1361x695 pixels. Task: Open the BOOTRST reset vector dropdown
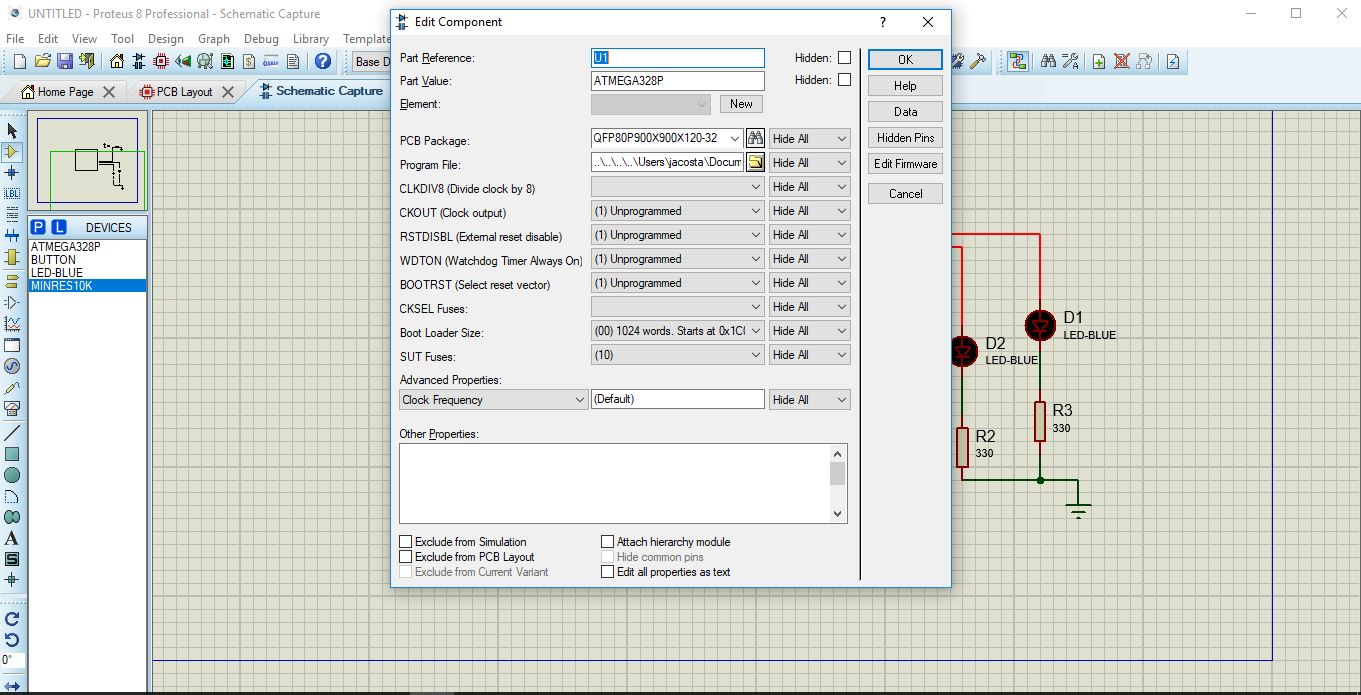point(678,283)
